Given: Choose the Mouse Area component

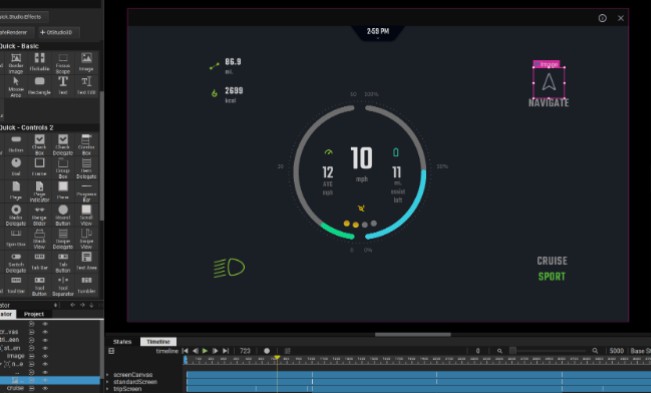Looking at the screenshot, I should pyautogui.click(x=16, y=87).
